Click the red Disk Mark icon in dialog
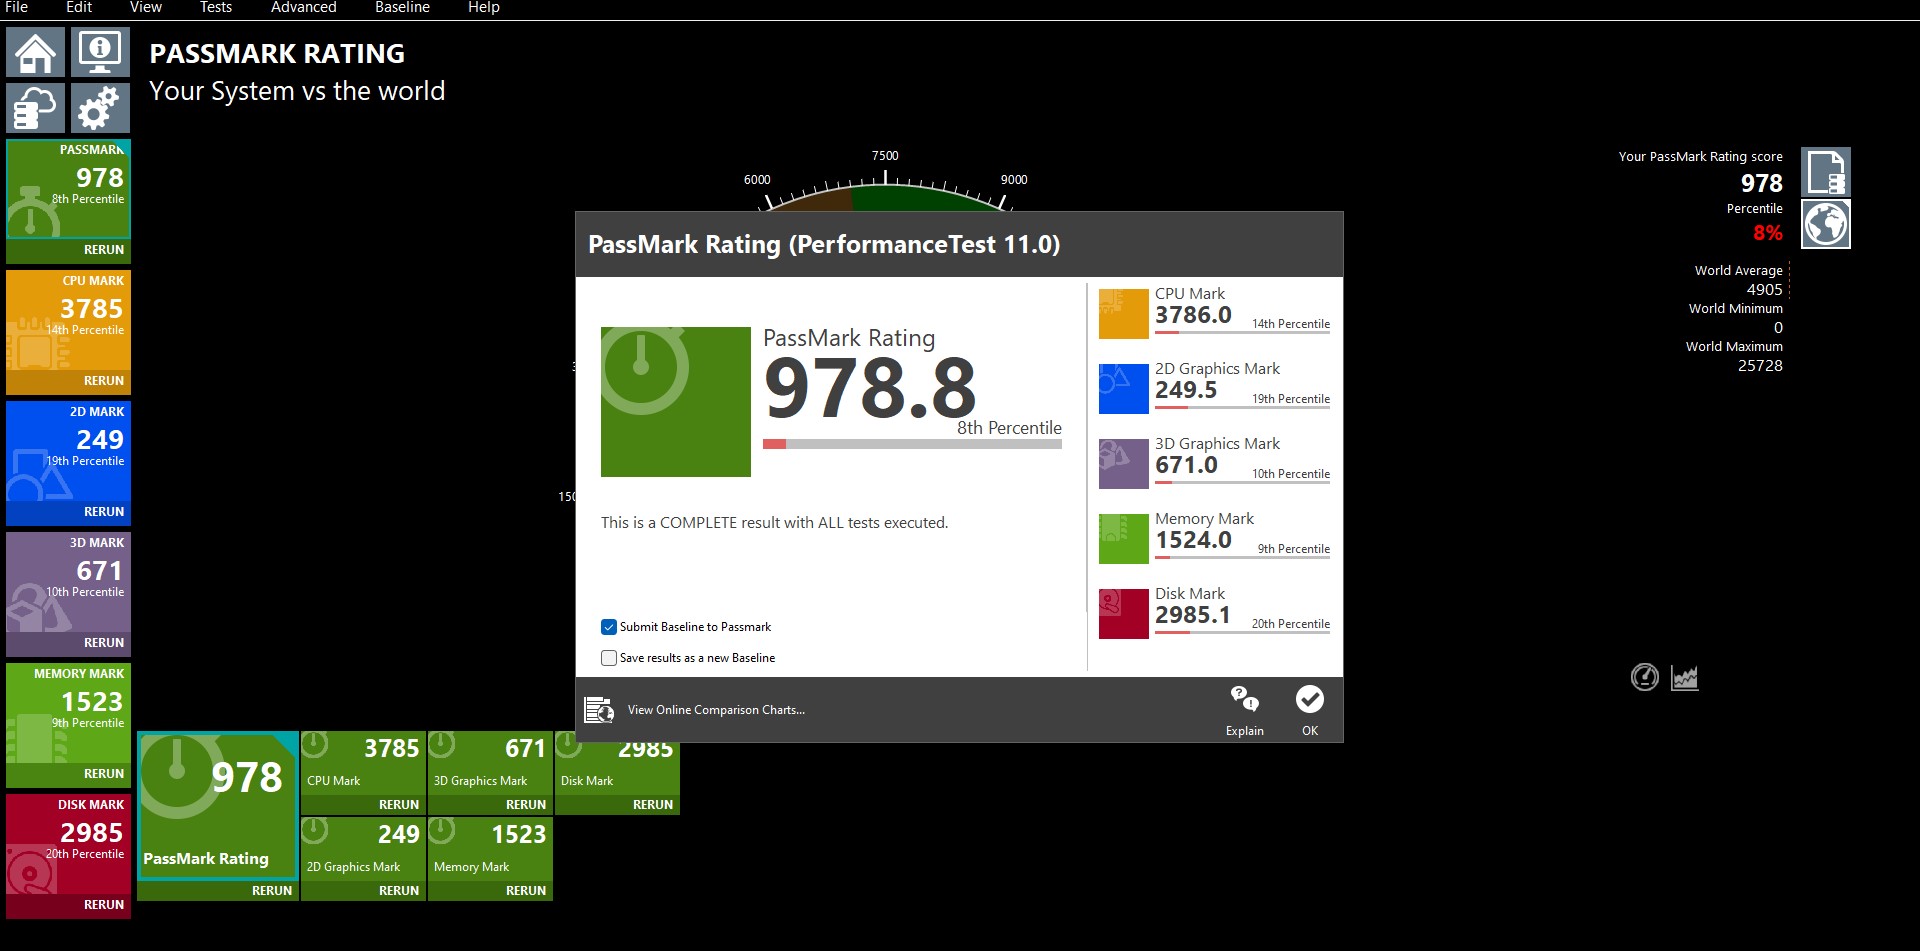This screenshot has width=1920, height=951. coord(1124,614)
